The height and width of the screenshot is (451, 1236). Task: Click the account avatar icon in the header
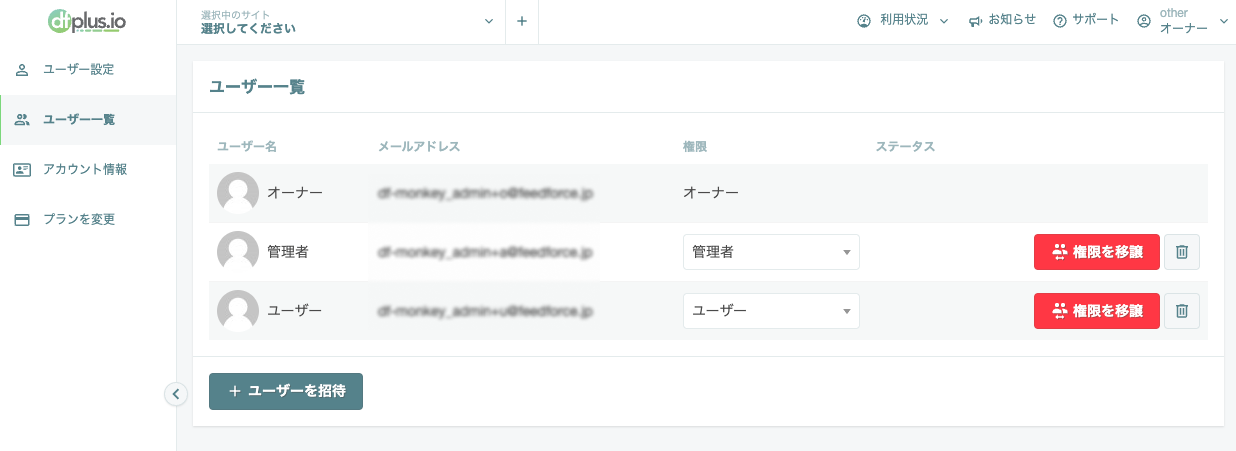[1145, 21]
